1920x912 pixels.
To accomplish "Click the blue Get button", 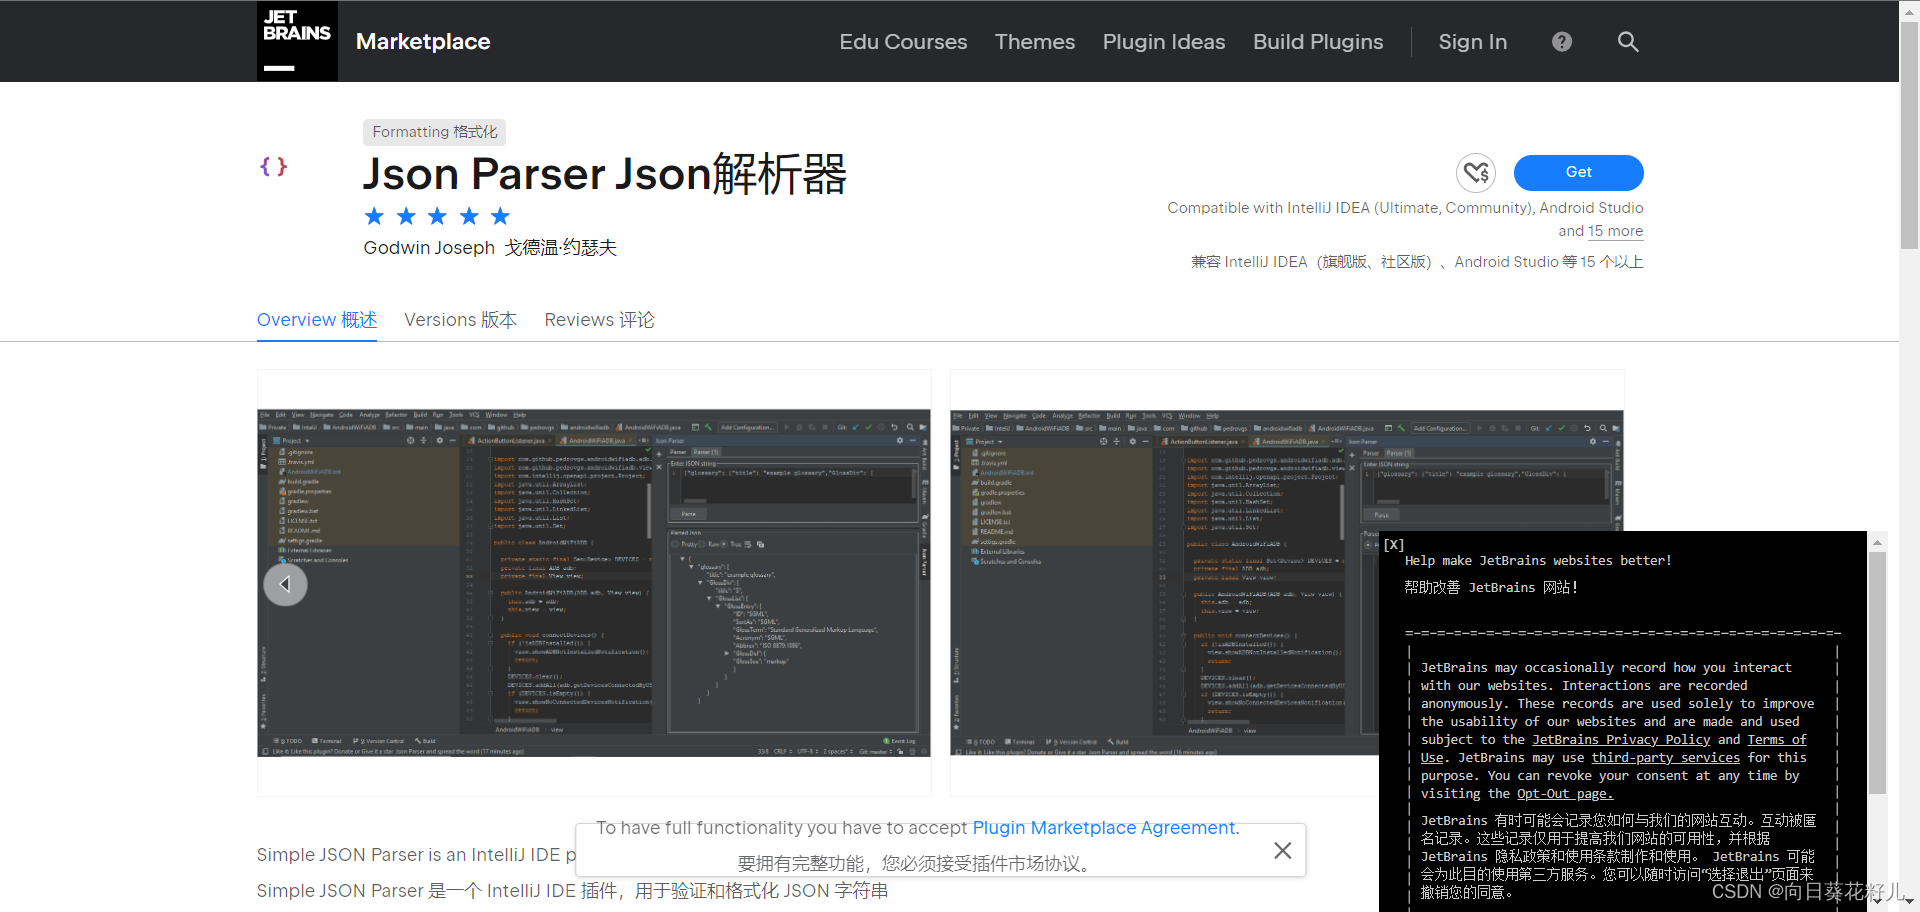I will tap(1578, 172).
